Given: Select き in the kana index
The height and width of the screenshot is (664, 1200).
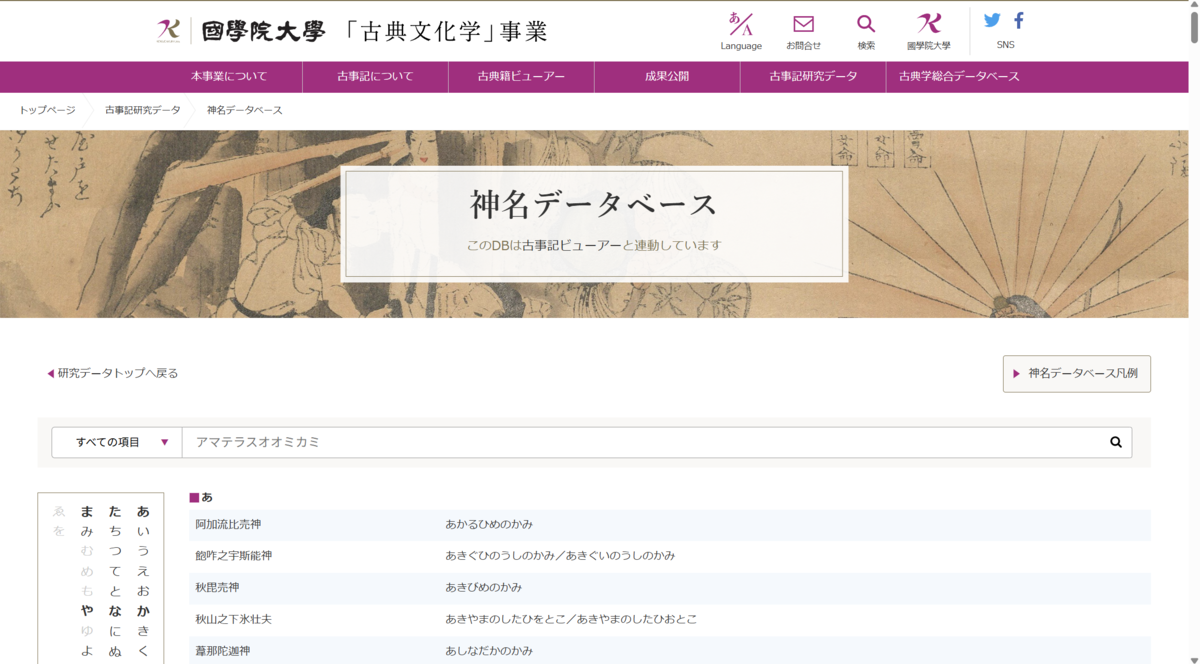Looking at the screenshot, I should click(x=143, y=631).
